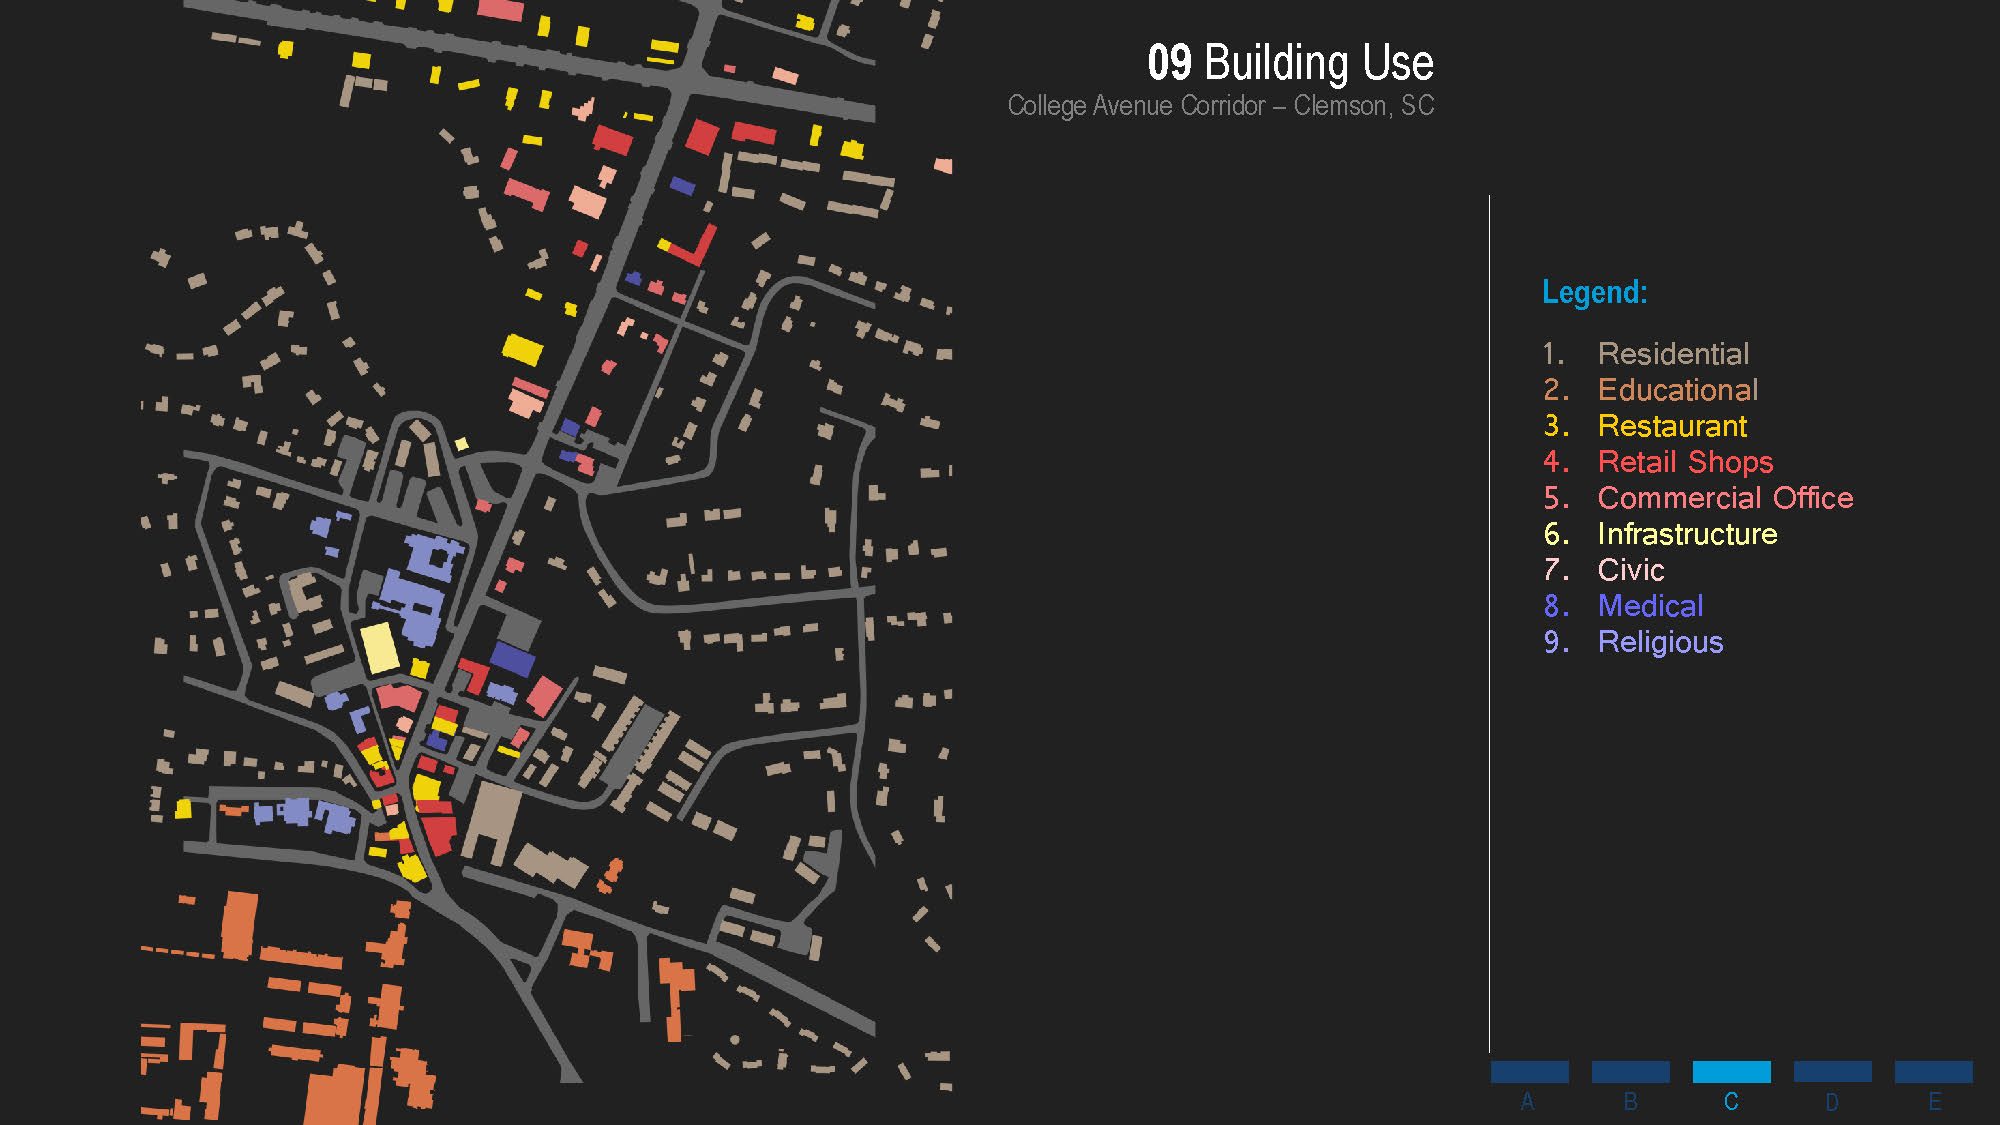Click the Civic legend entry
2000x1125 pixels.
[x=1604, y=570]
